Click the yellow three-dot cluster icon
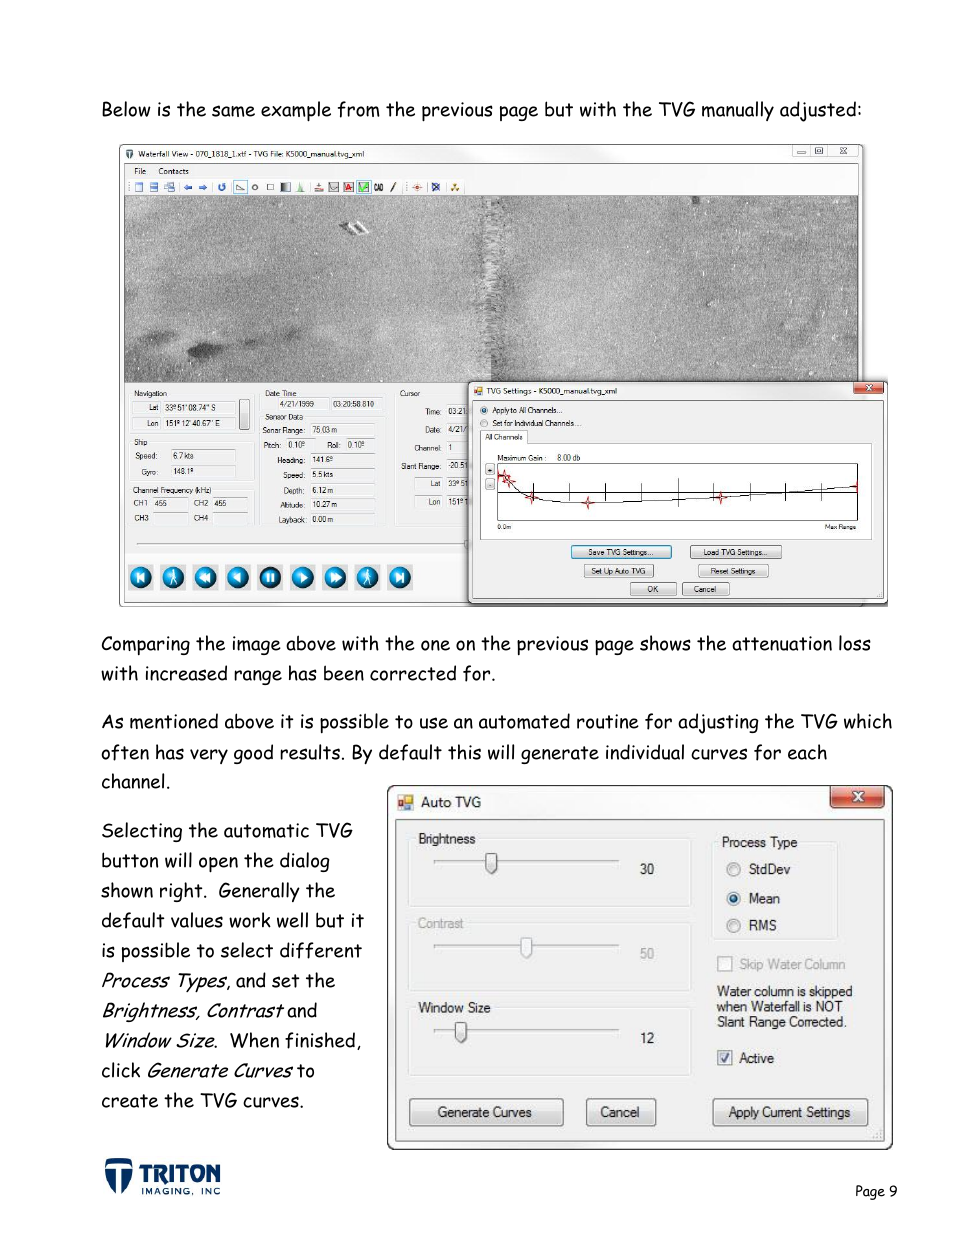The height and width of the screenshot is (1235, 954). pyautogui.click(x=455, y=187)
